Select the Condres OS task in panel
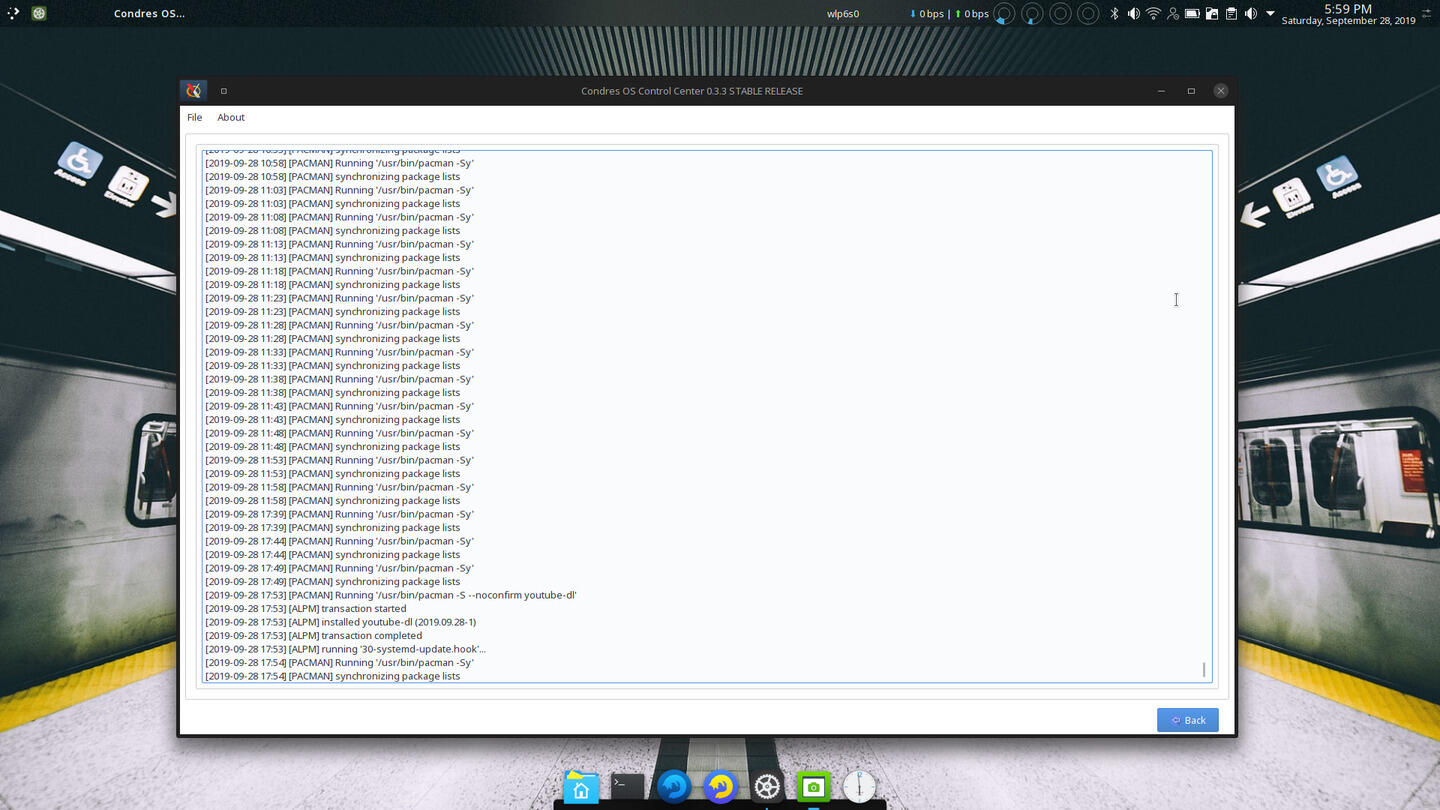Image resolution: width=1440 pixels, height=810 pixels. (x=149, y=14)
